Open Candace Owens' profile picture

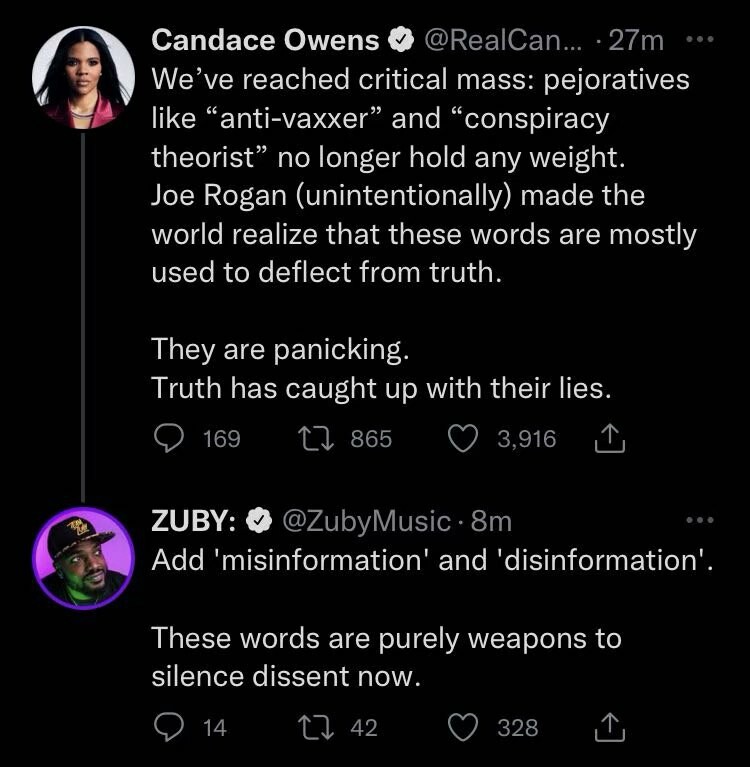(x=83, y=77)
